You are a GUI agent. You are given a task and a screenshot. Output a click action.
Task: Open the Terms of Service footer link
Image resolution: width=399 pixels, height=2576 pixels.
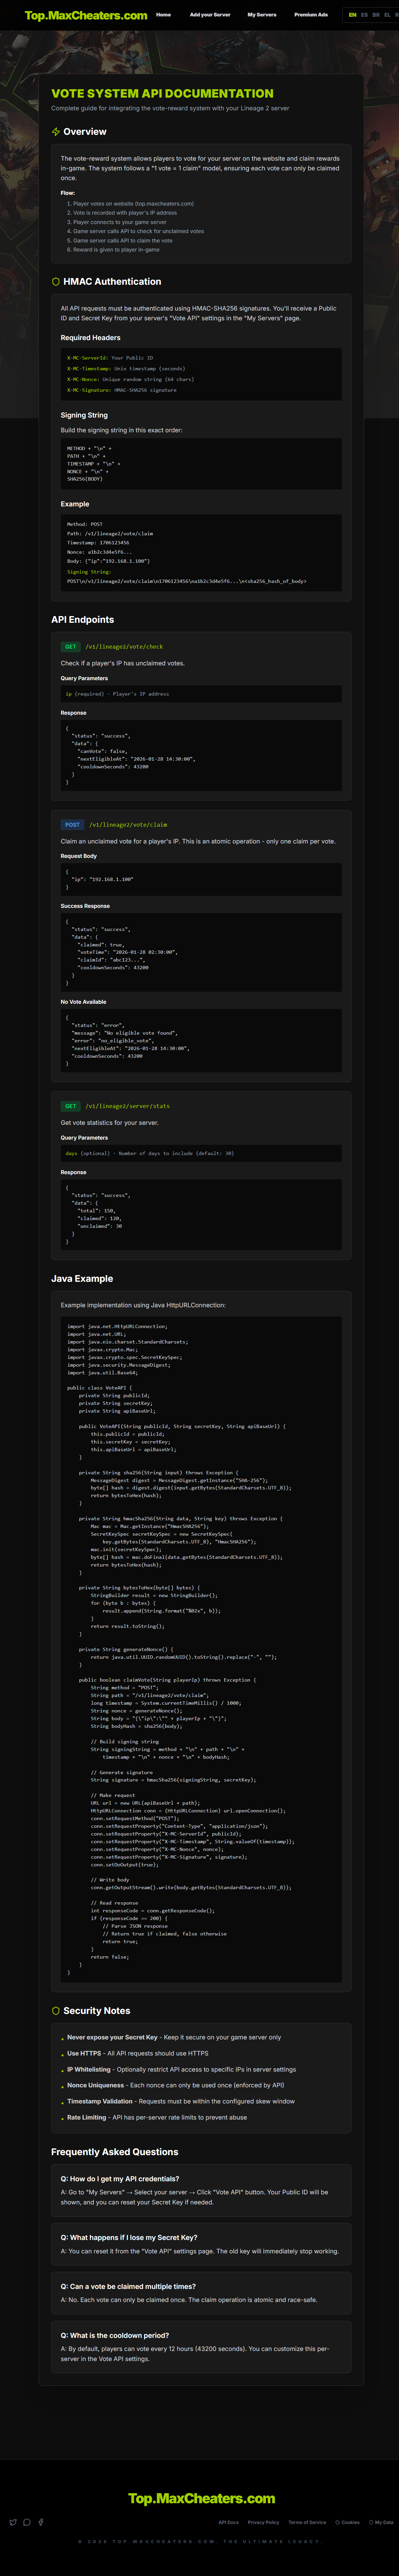coord(307,2522)
